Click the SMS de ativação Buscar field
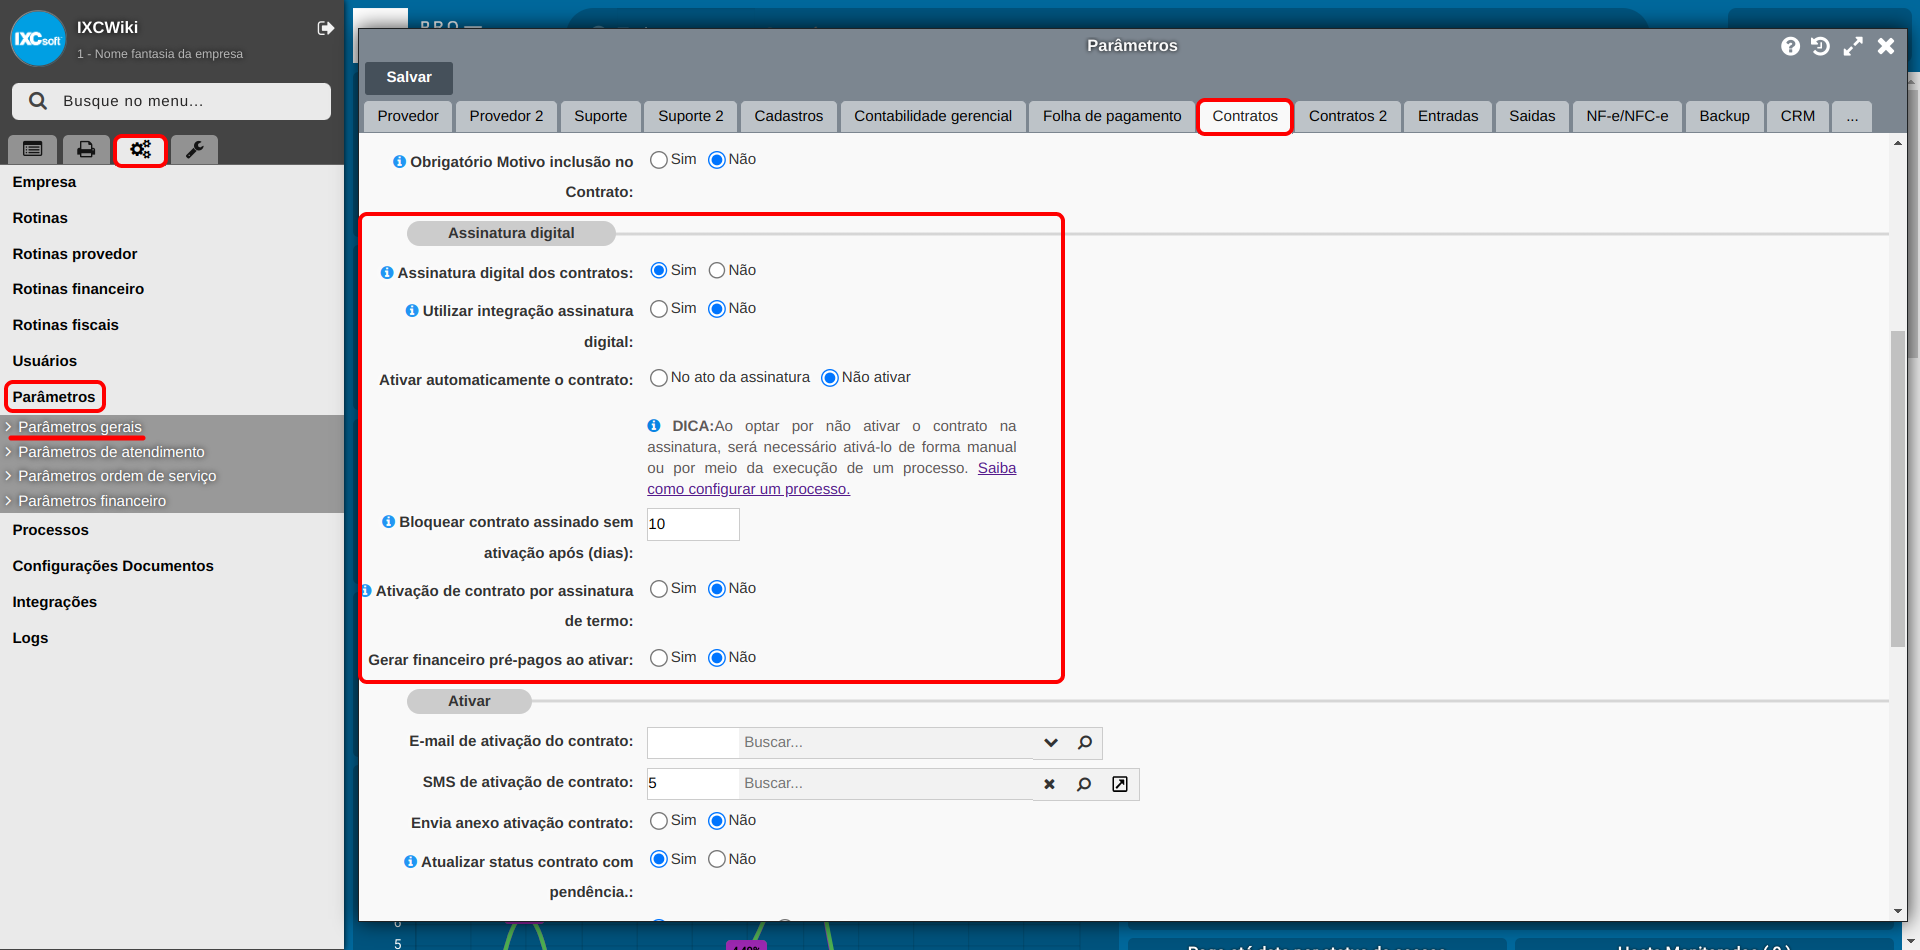Viewport: 1920px width, 950px height. pos(886,784)
